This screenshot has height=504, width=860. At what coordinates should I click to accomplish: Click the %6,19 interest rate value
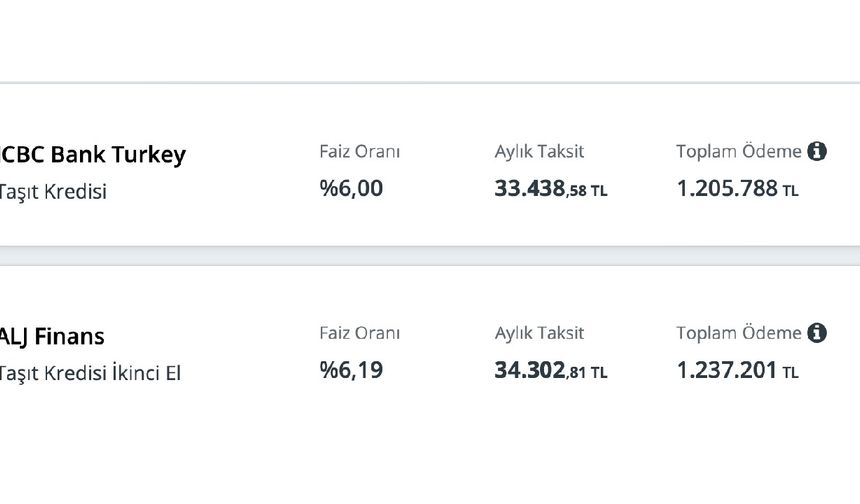[x=351, y=370]
